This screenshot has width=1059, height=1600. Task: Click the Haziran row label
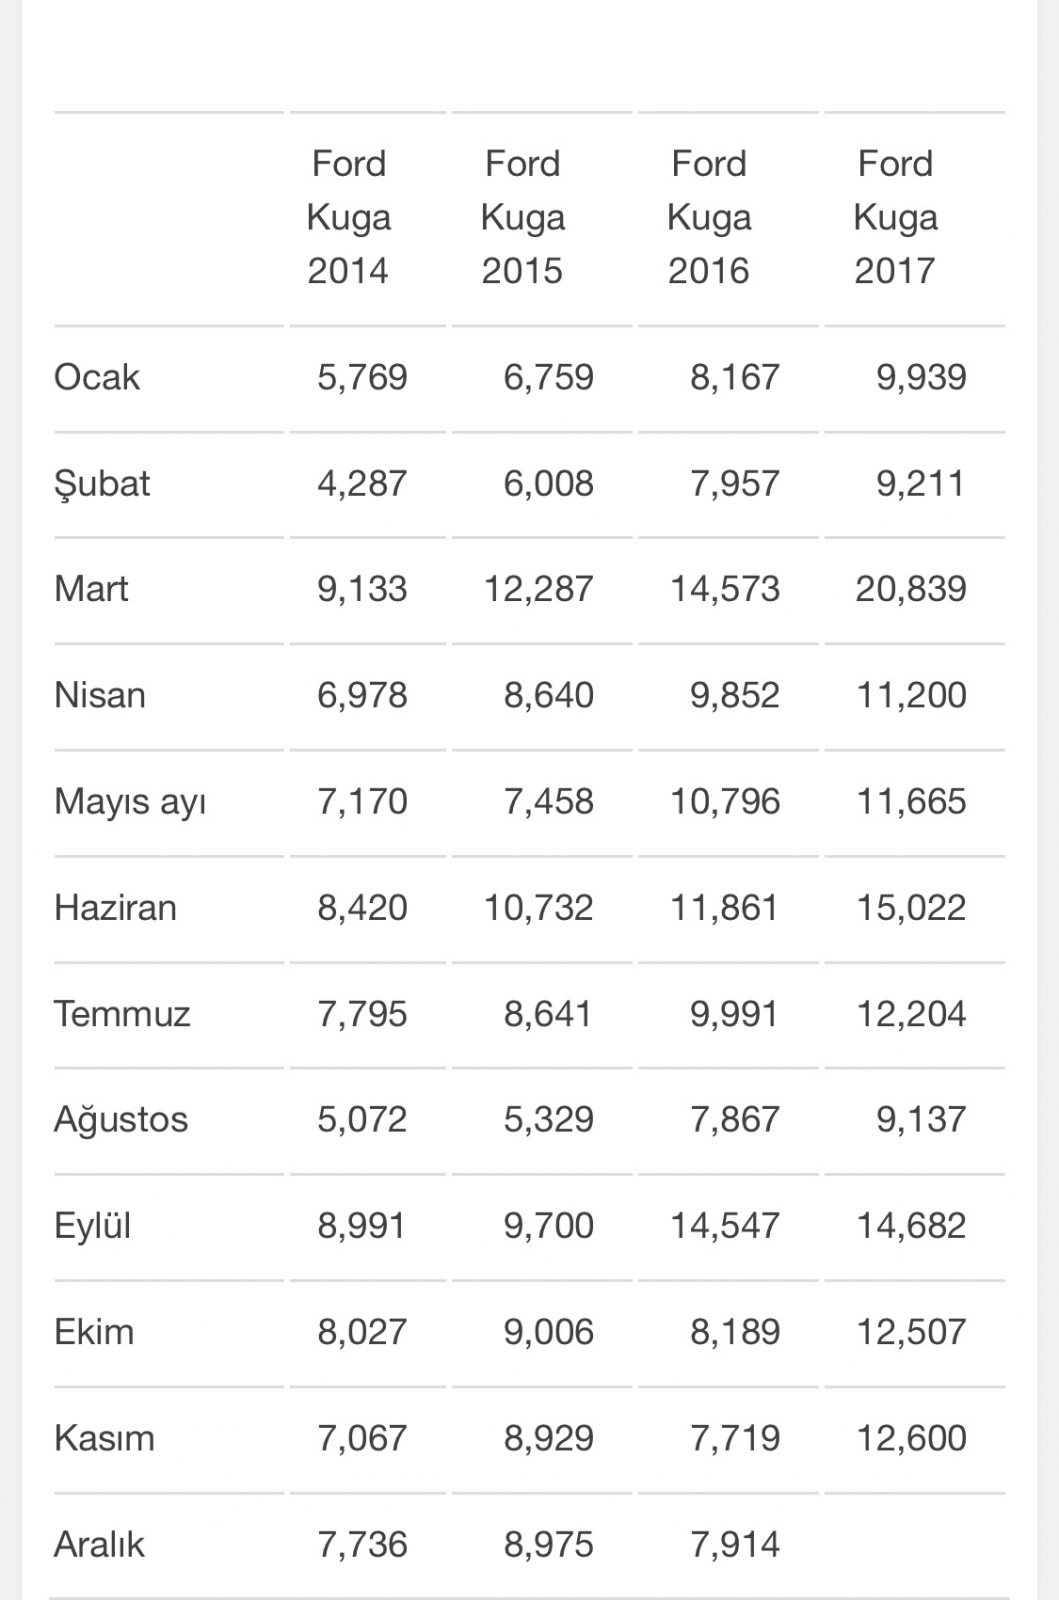[x=115, y=908]
